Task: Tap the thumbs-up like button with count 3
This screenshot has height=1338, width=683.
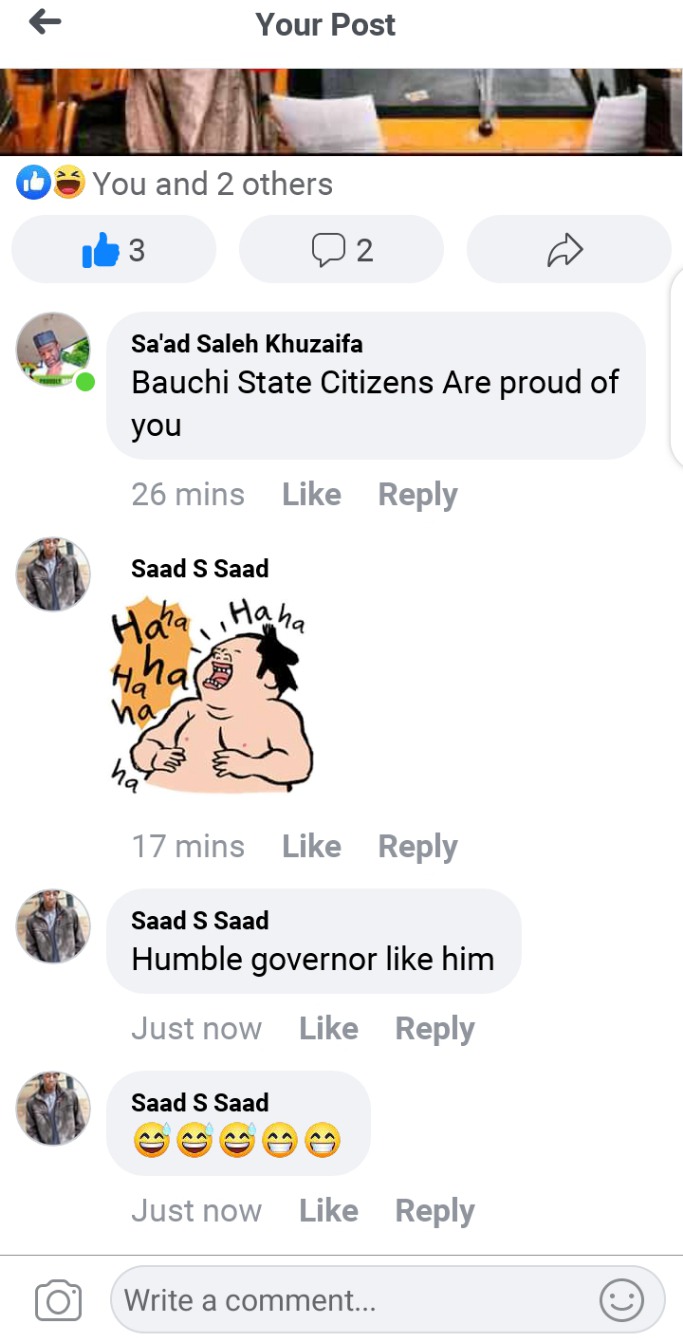Action: tap(113, 249)
